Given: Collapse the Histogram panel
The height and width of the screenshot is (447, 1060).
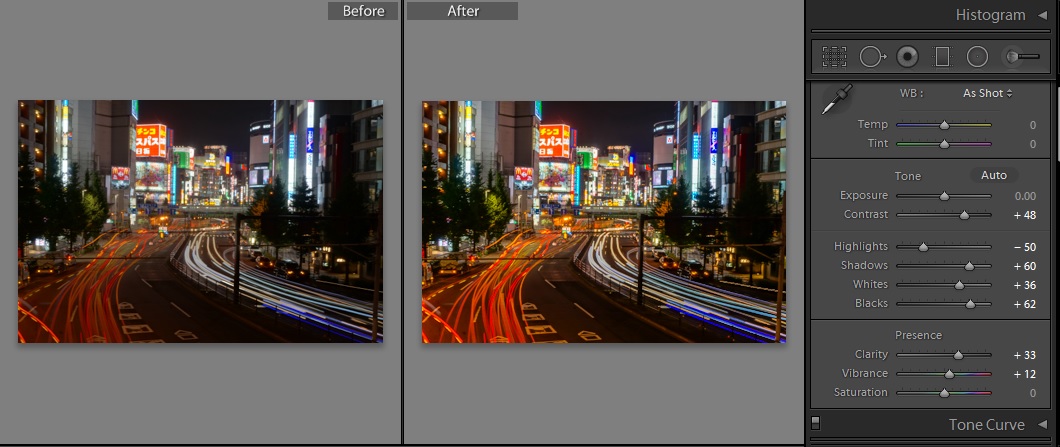Looking at the screenshot, I should coord(1042,15).
